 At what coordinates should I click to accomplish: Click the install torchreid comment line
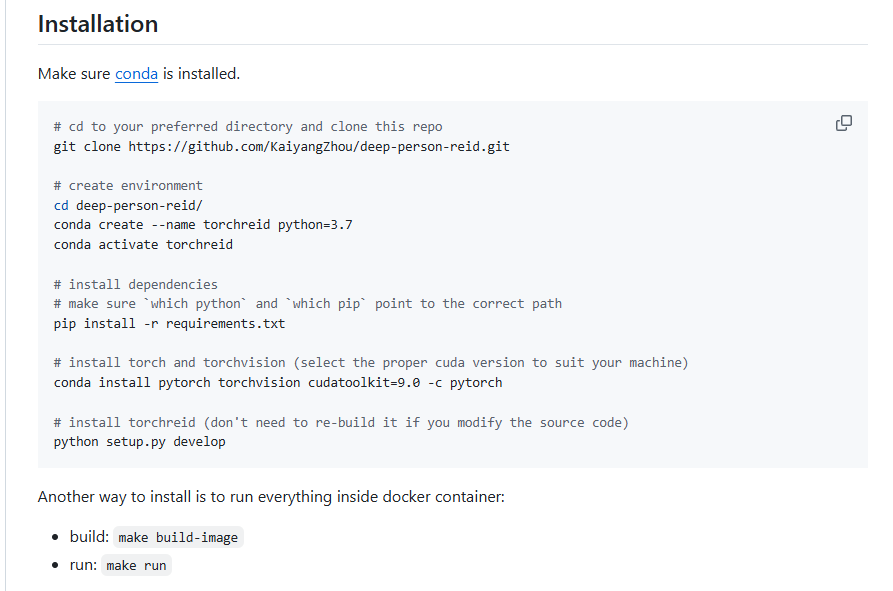point(340,422)
